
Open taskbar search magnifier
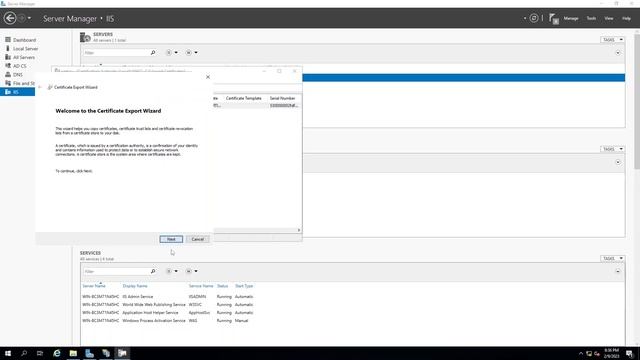tap(24, 353)
